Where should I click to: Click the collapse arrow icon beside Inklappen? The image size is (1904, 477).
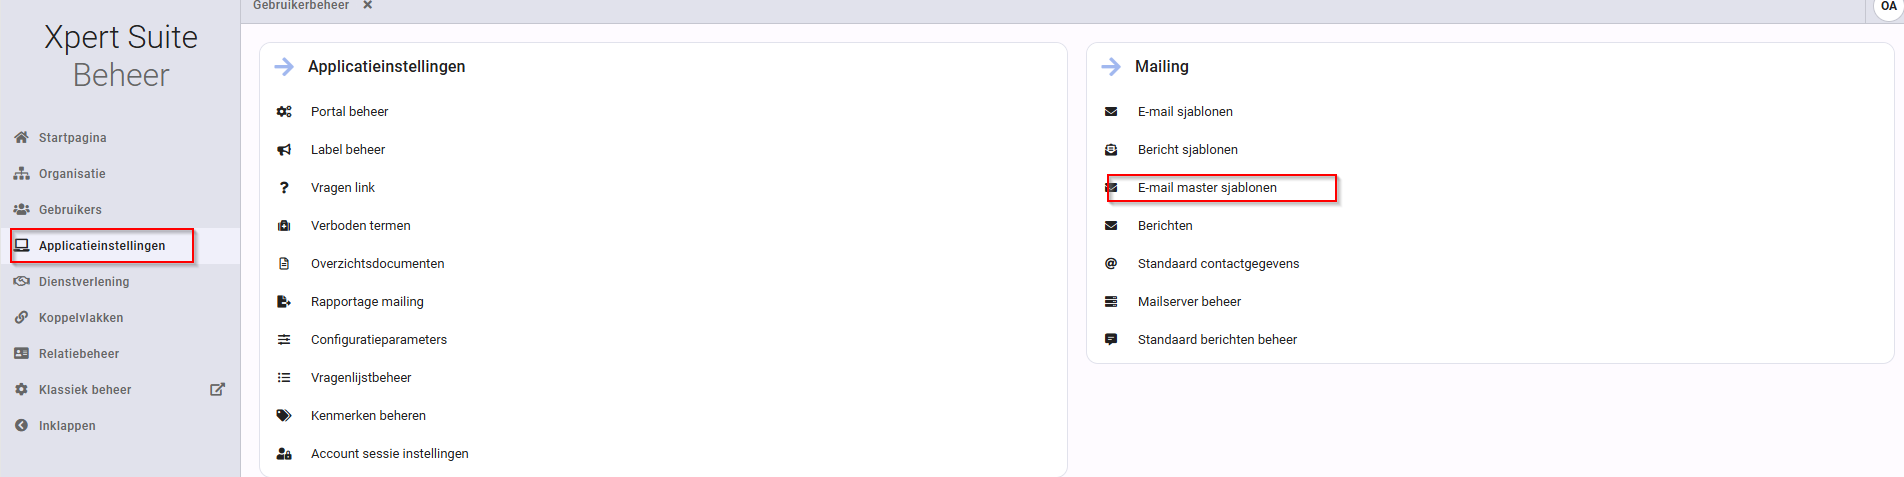(21, 425)
